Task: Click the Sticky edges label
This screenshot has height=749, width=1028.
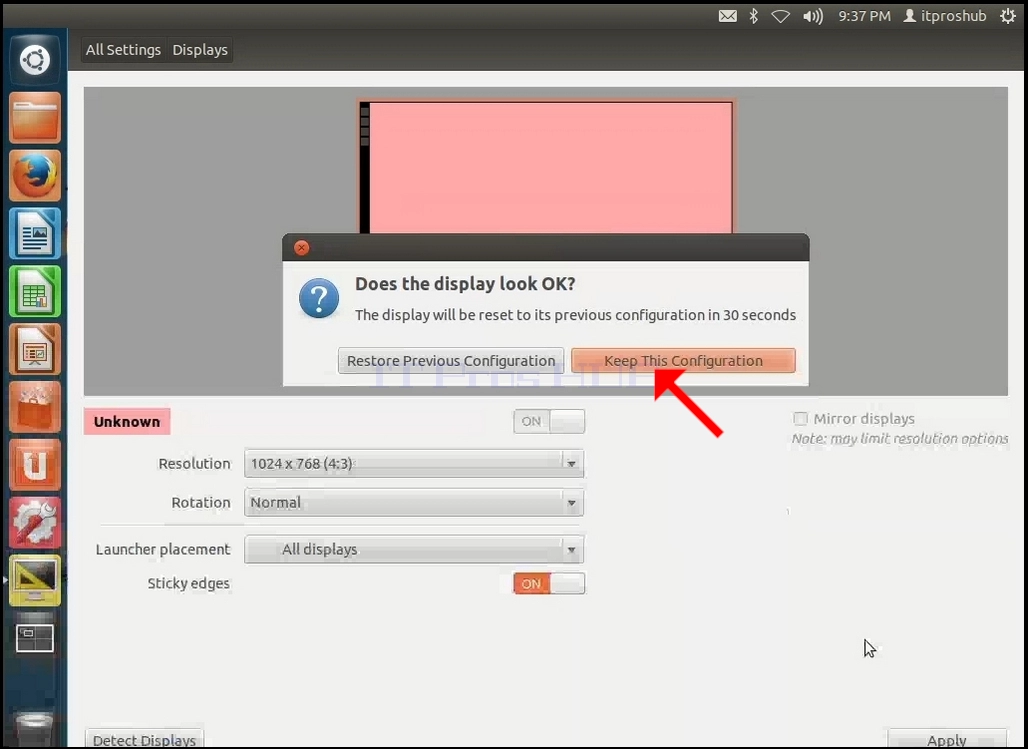Action: (x=188, y=584)
